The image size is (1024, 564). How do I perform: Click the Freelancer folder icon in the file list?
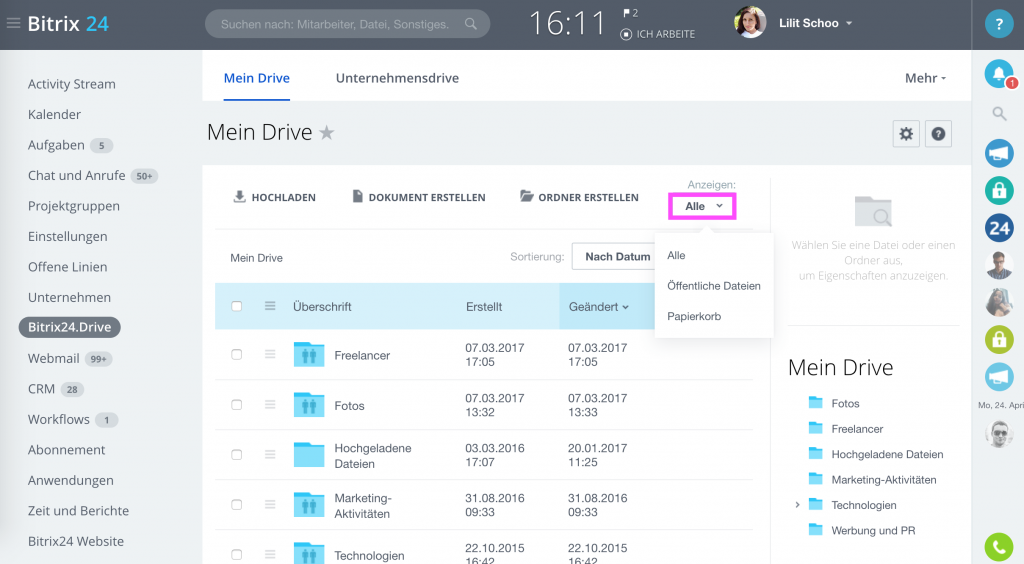(309, 354)
